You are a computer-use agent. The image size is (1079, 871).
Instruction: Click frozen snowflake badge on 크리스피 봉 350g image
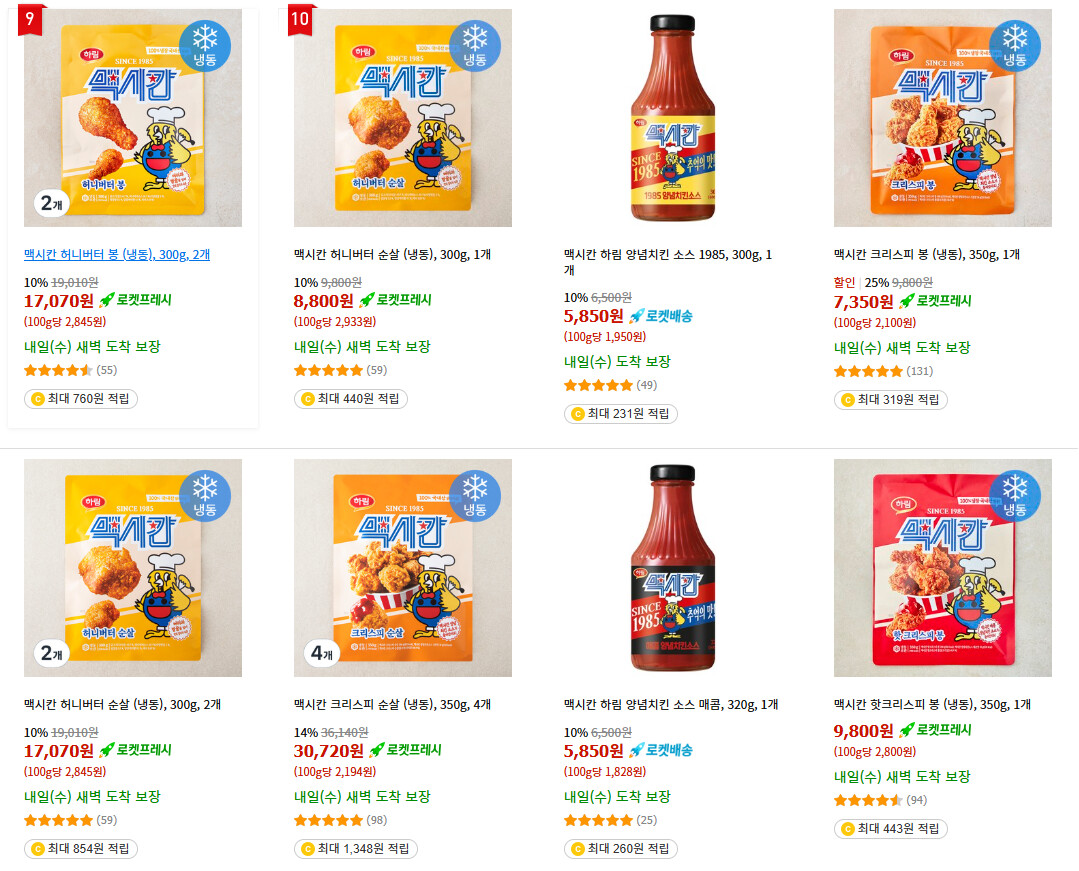coord(1014,45)
